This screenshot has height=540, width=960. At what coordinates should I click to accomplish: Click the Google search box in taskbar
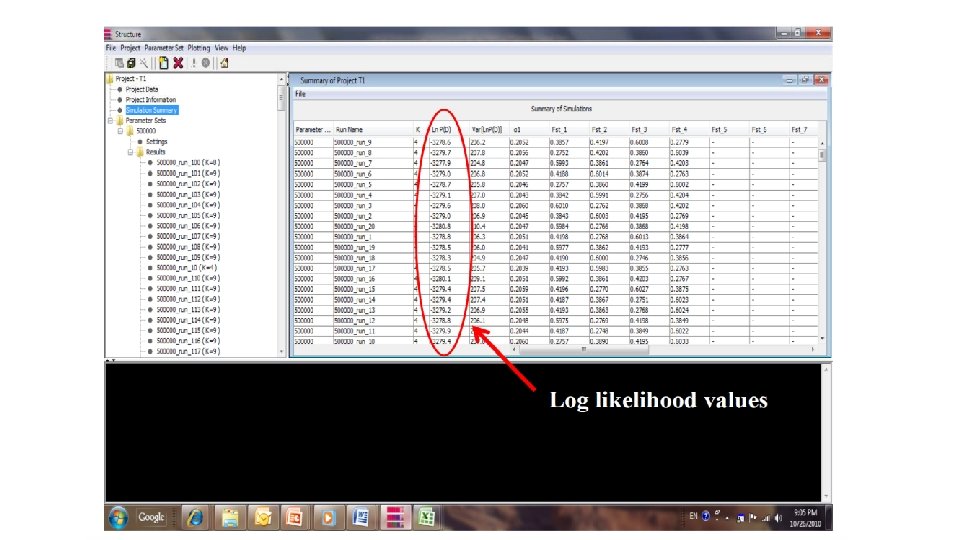(x=151, y=517)
